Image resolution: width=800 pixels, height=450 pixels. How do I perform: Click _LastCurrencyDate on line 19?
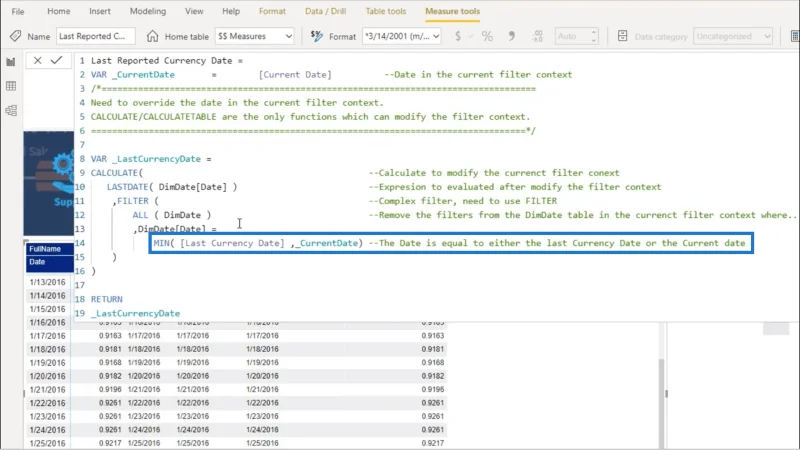click(x=135, y=313)
